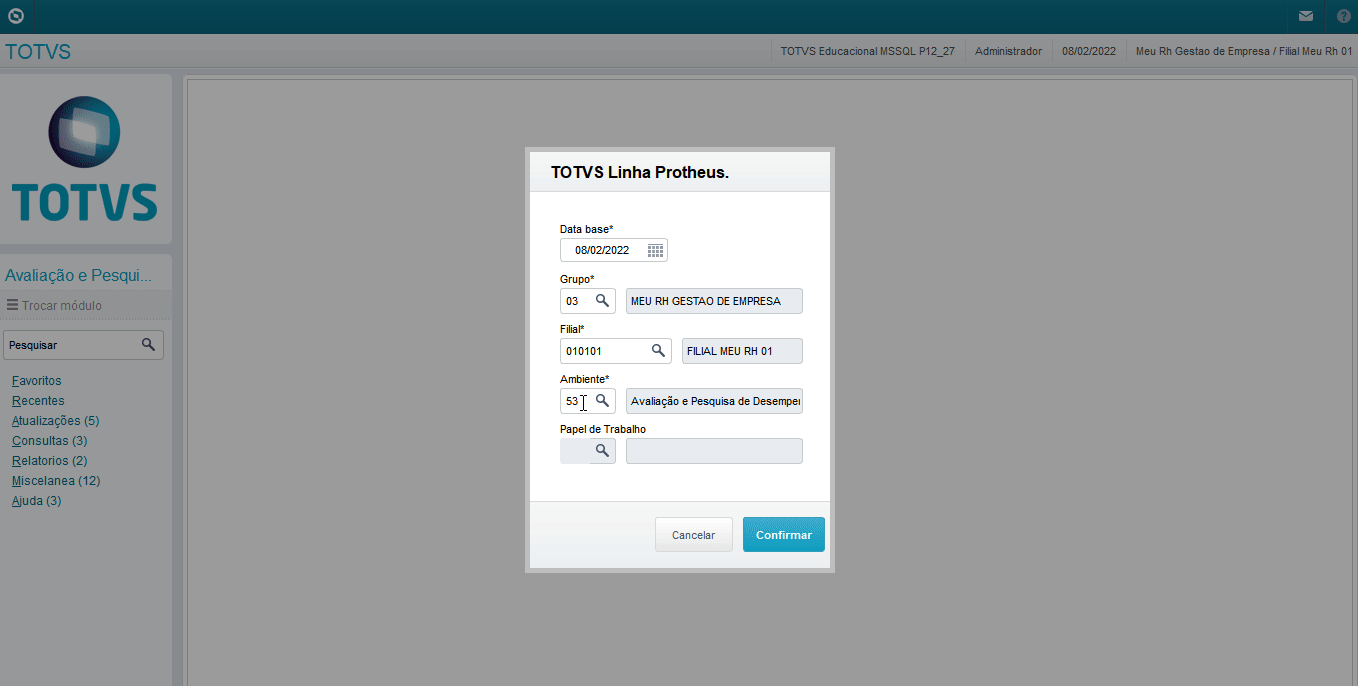Click the TOTVS Linha Protheus dialog title
1358x686 pixels.
640,172
